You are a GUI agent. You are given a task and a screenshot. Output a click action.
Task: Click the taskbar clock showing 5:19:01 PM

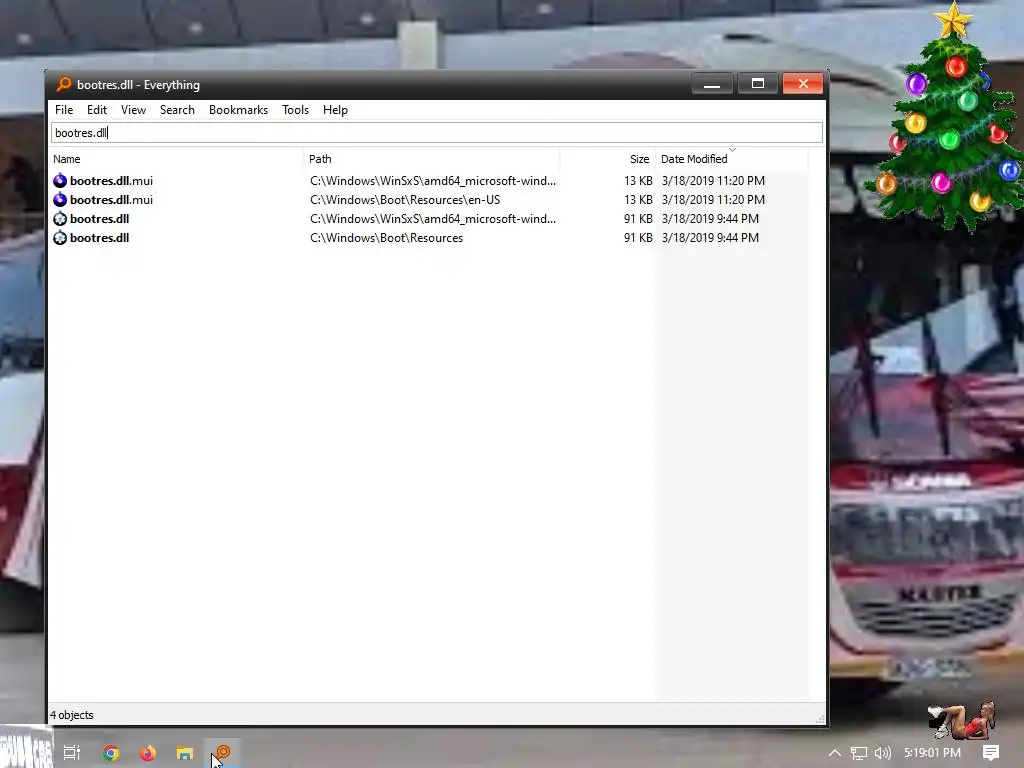[x=932, y=753]
